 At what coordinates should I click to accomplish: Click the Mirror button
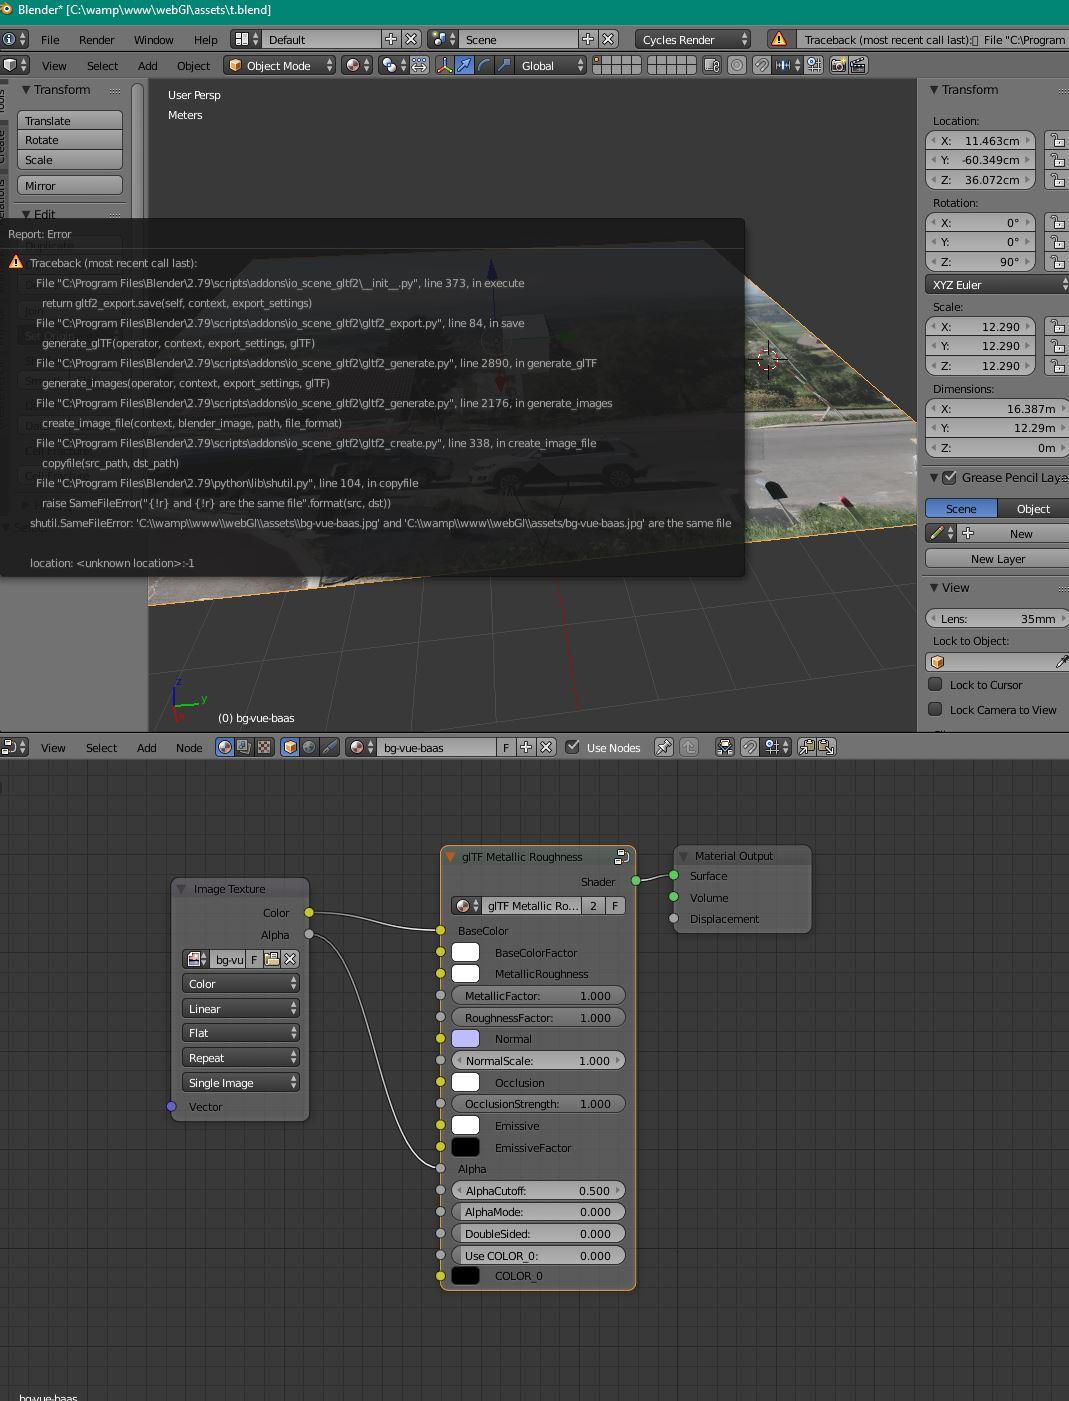click(70, 185)
